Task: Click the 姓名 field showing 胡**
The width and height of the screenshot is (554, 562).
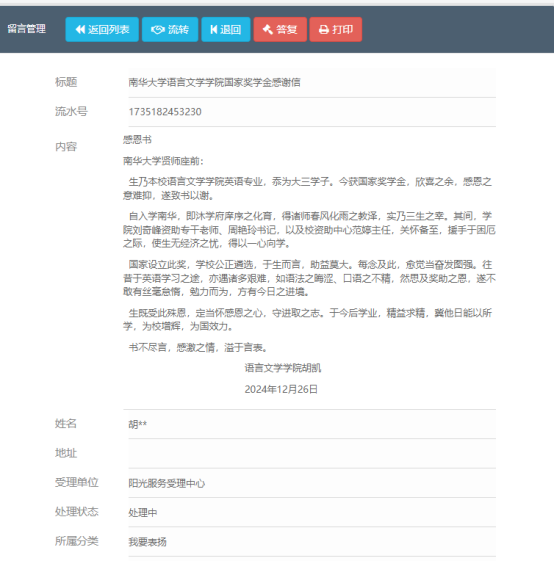Action: point(312,424)
